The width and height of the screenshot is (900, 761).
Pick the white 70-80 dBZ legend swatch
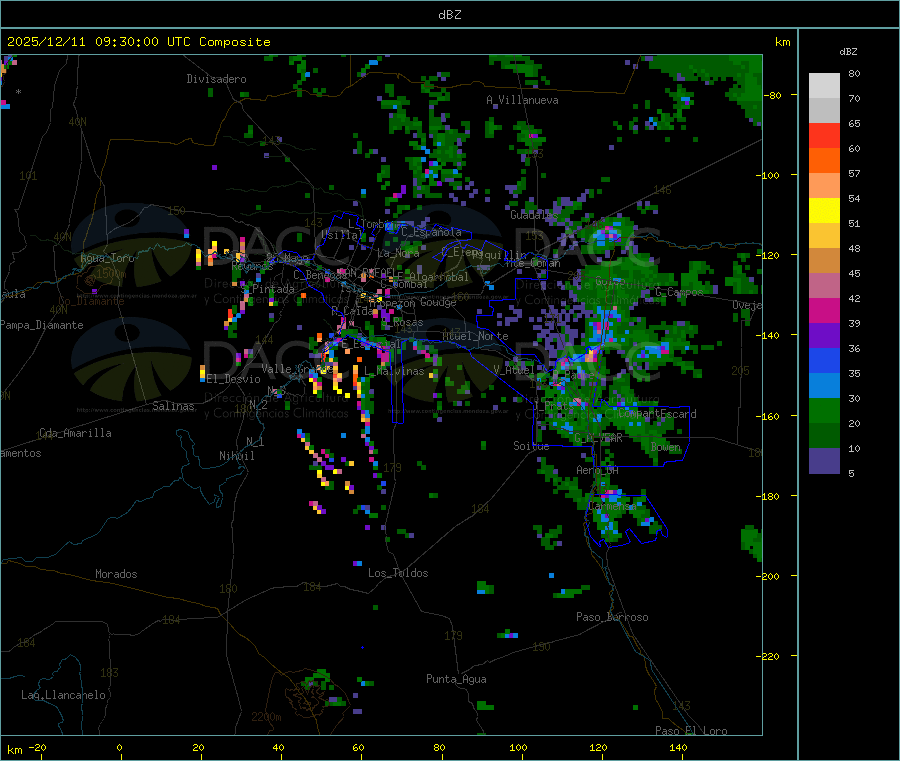pos(824,86)
